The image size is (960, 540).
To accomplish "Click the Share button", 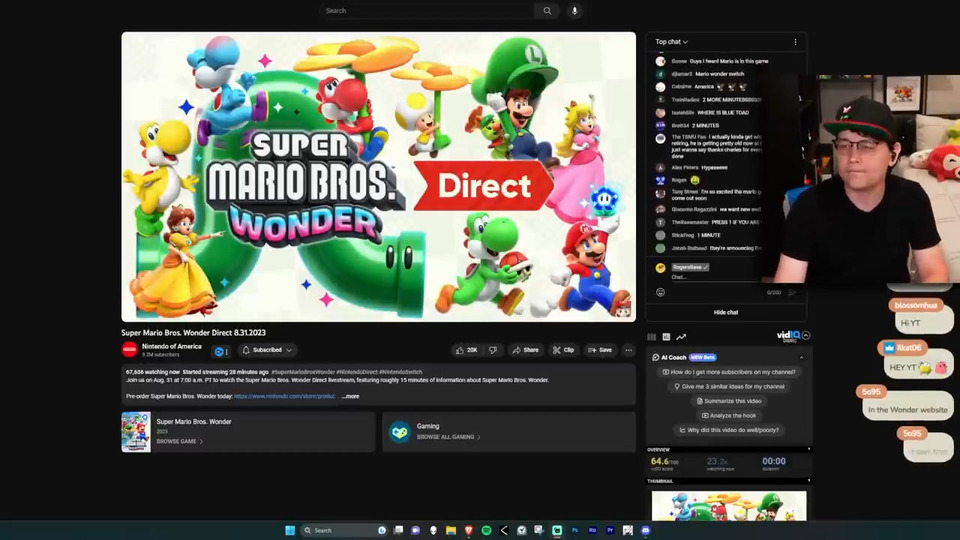I will (525, 350).
